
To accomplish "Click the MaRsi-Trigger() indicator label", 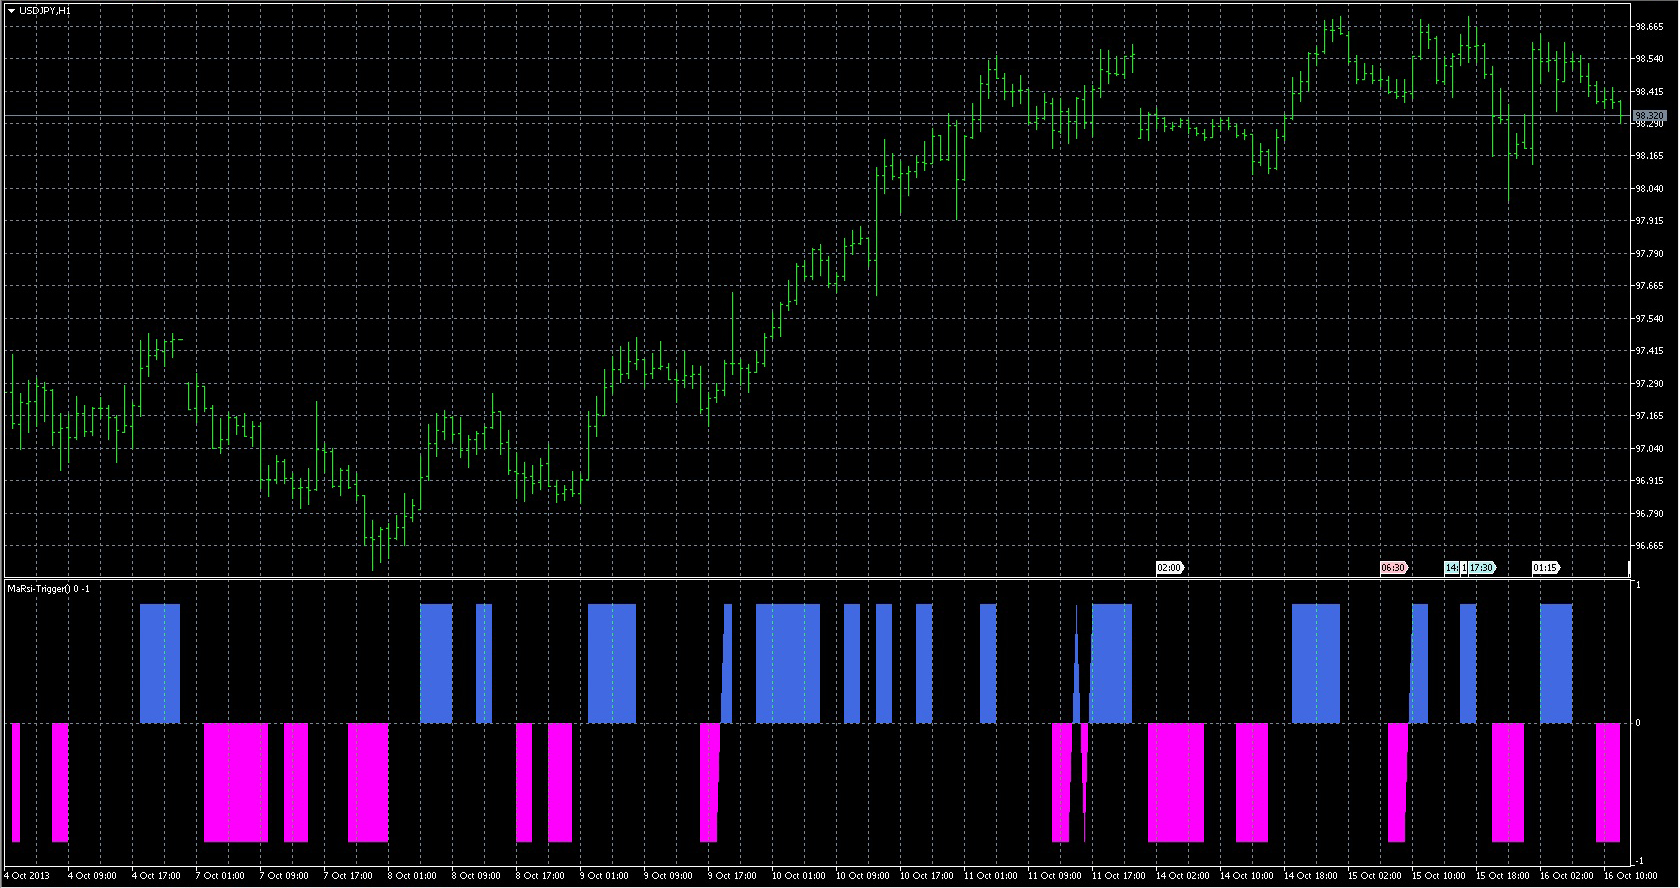I will point(48,589).
